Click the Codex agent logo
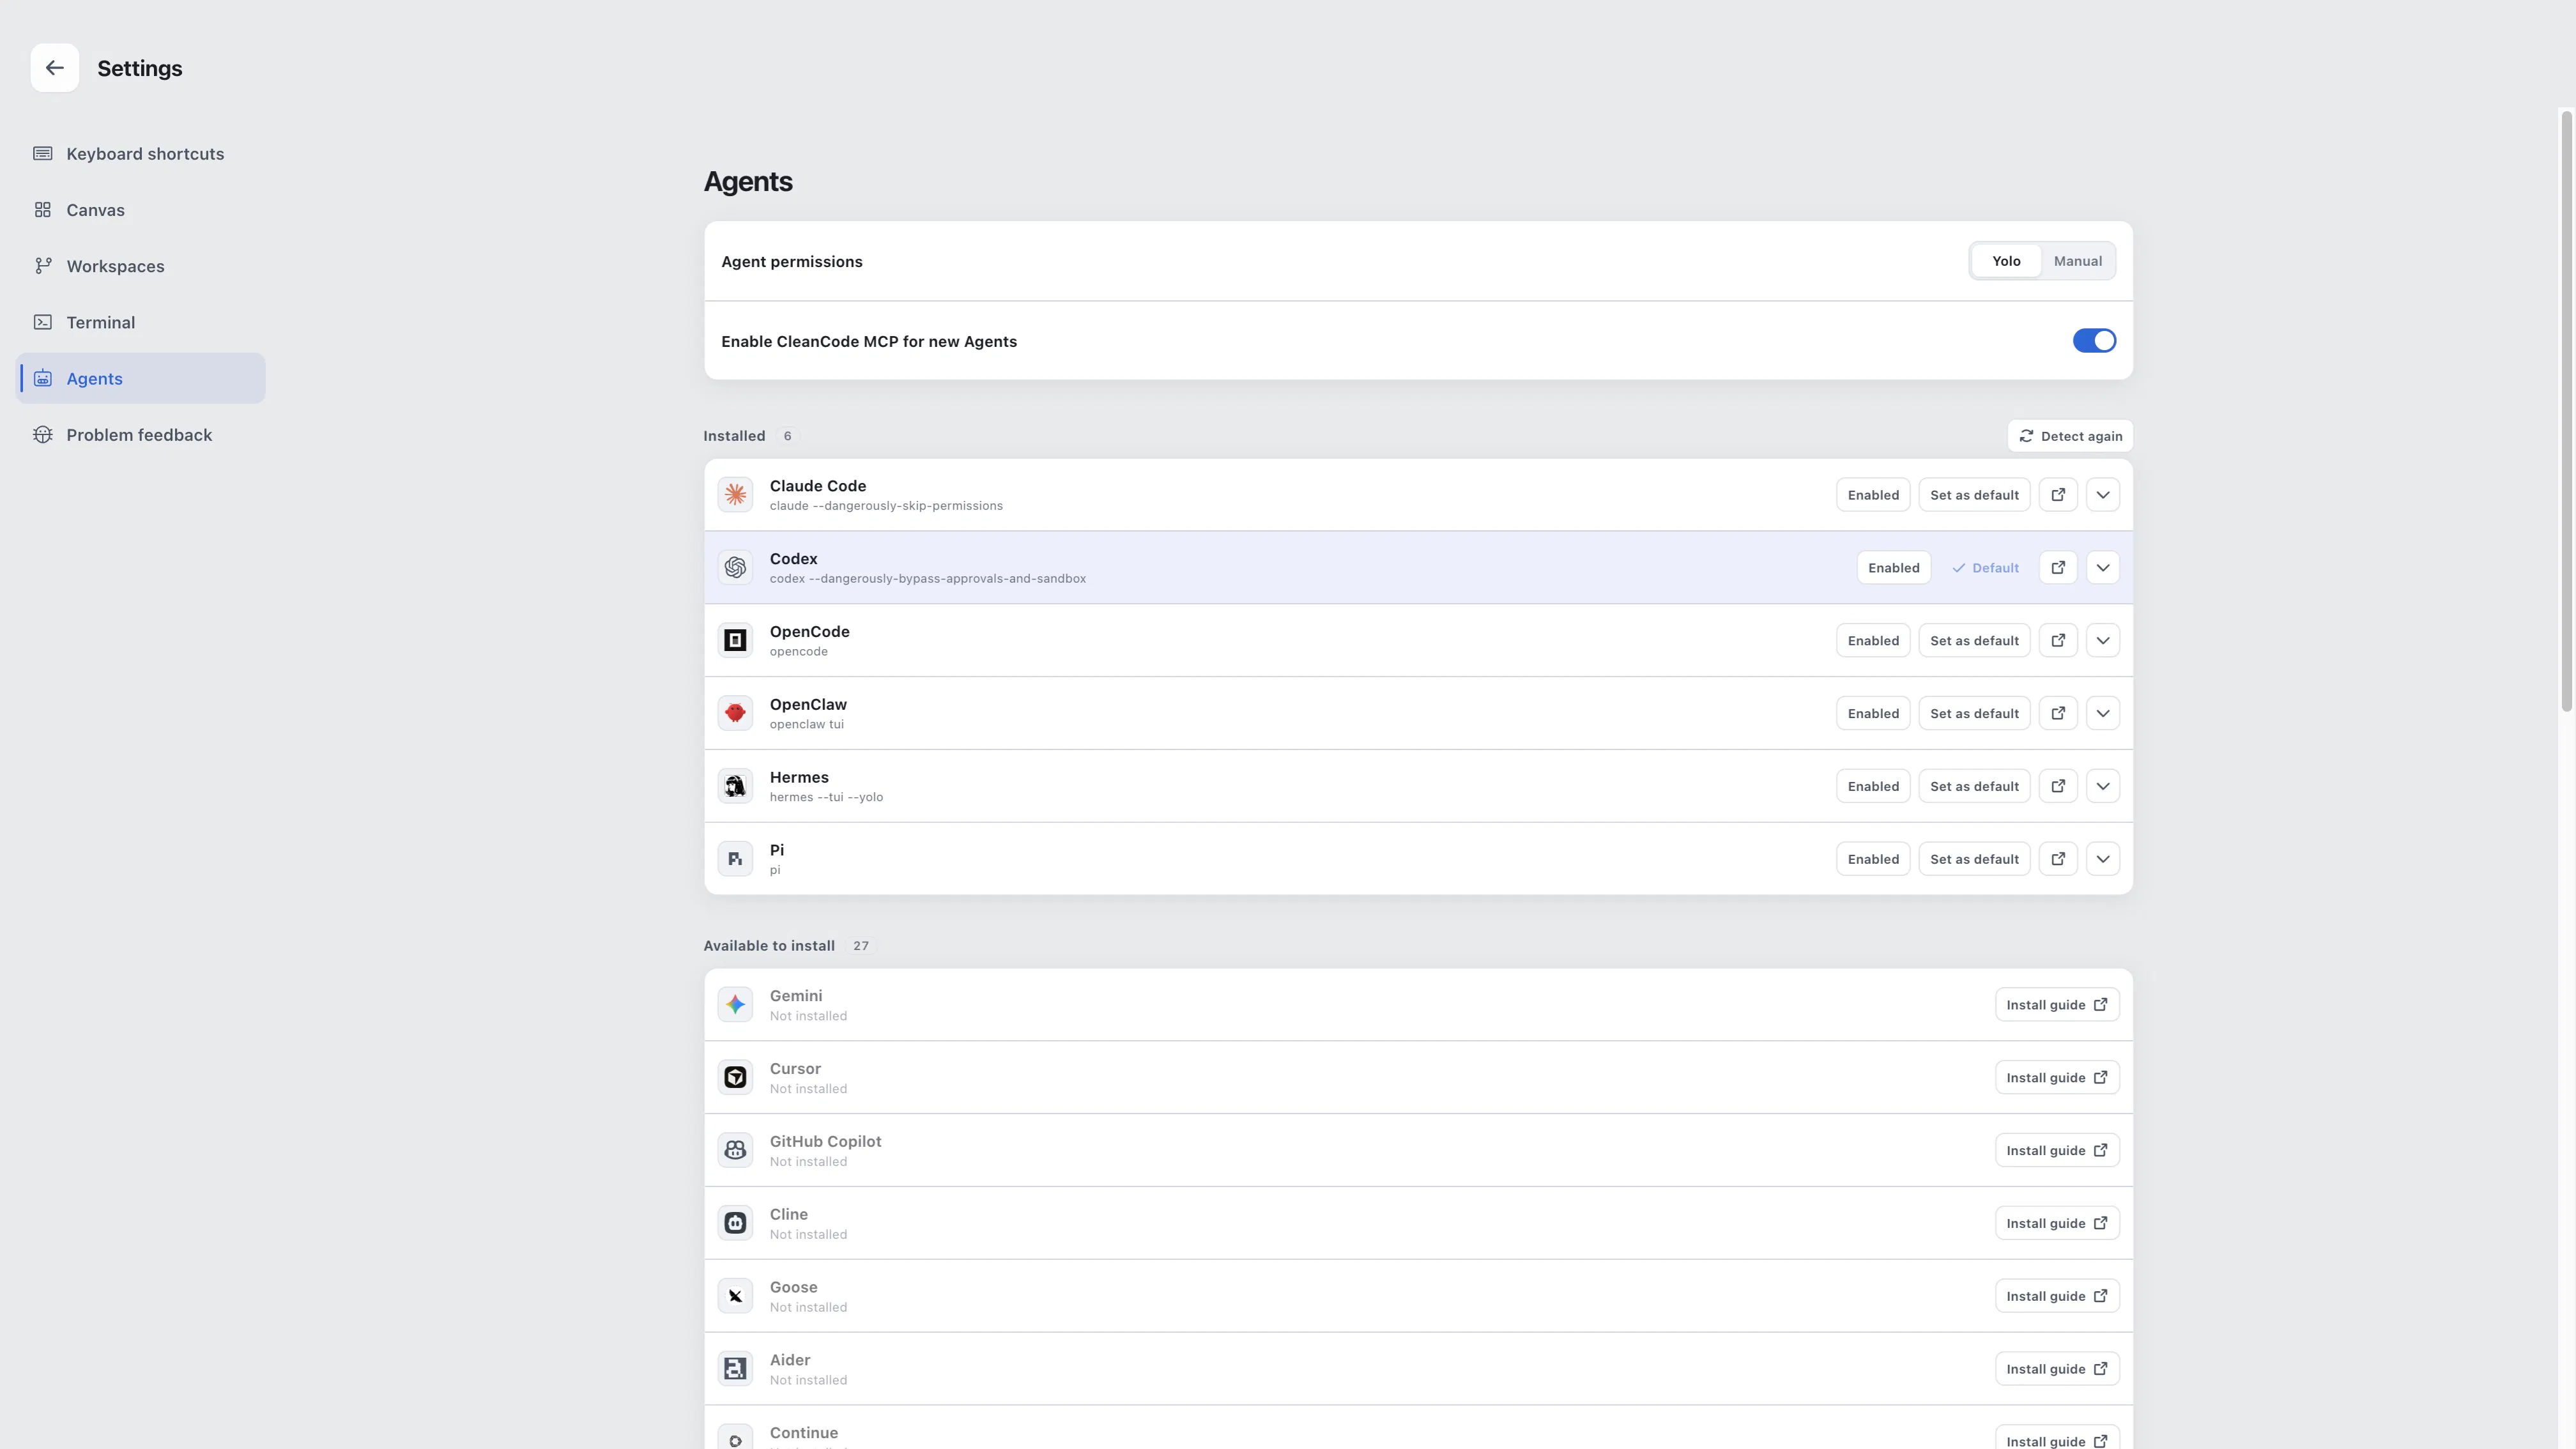Screen dimensions: 2576x1449 pos(735,568)
